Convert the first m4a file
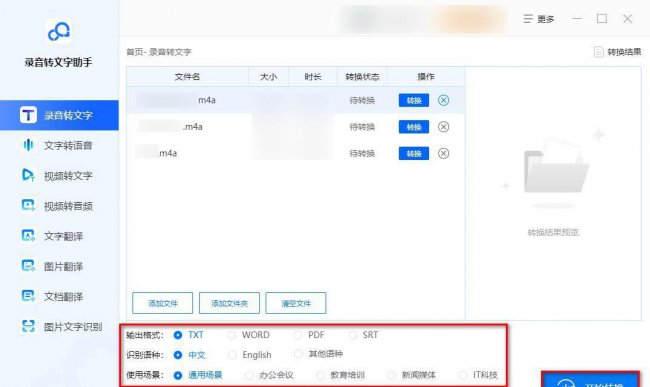This screenshot has width=650, height=387. [414, 100]
